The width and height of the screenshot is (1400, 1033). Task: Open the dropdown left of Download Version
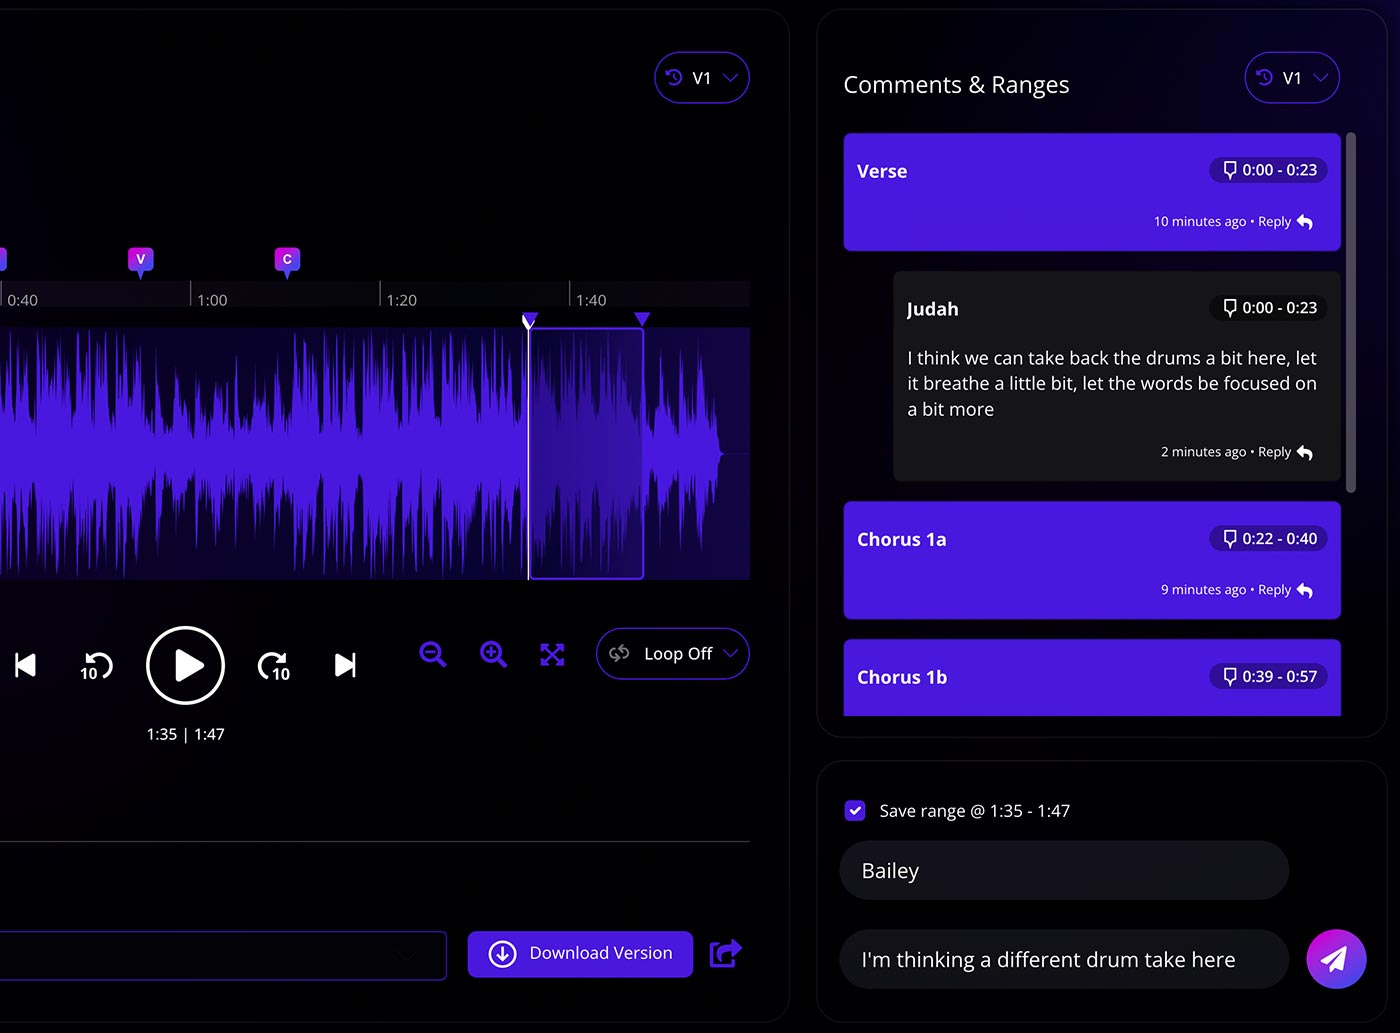pos(223,956)
